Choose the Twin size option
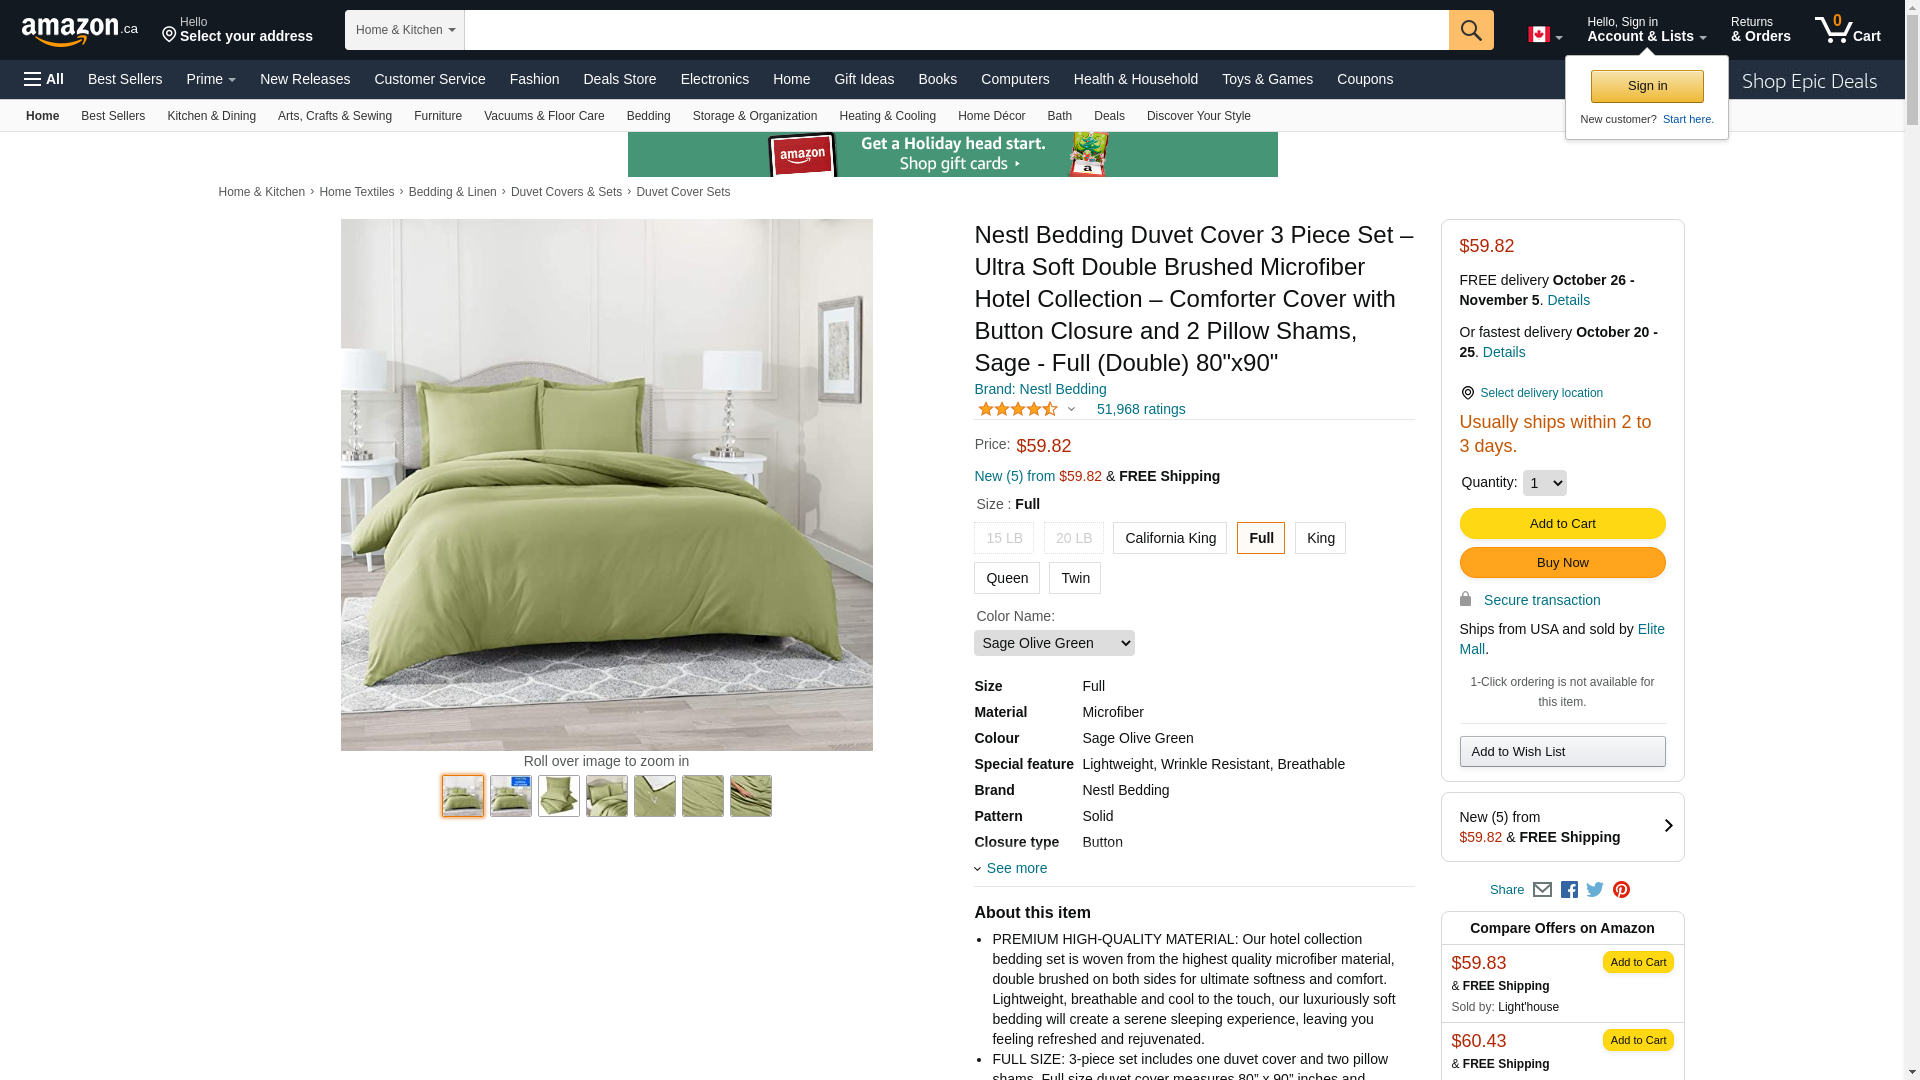 coord(1075,578)
